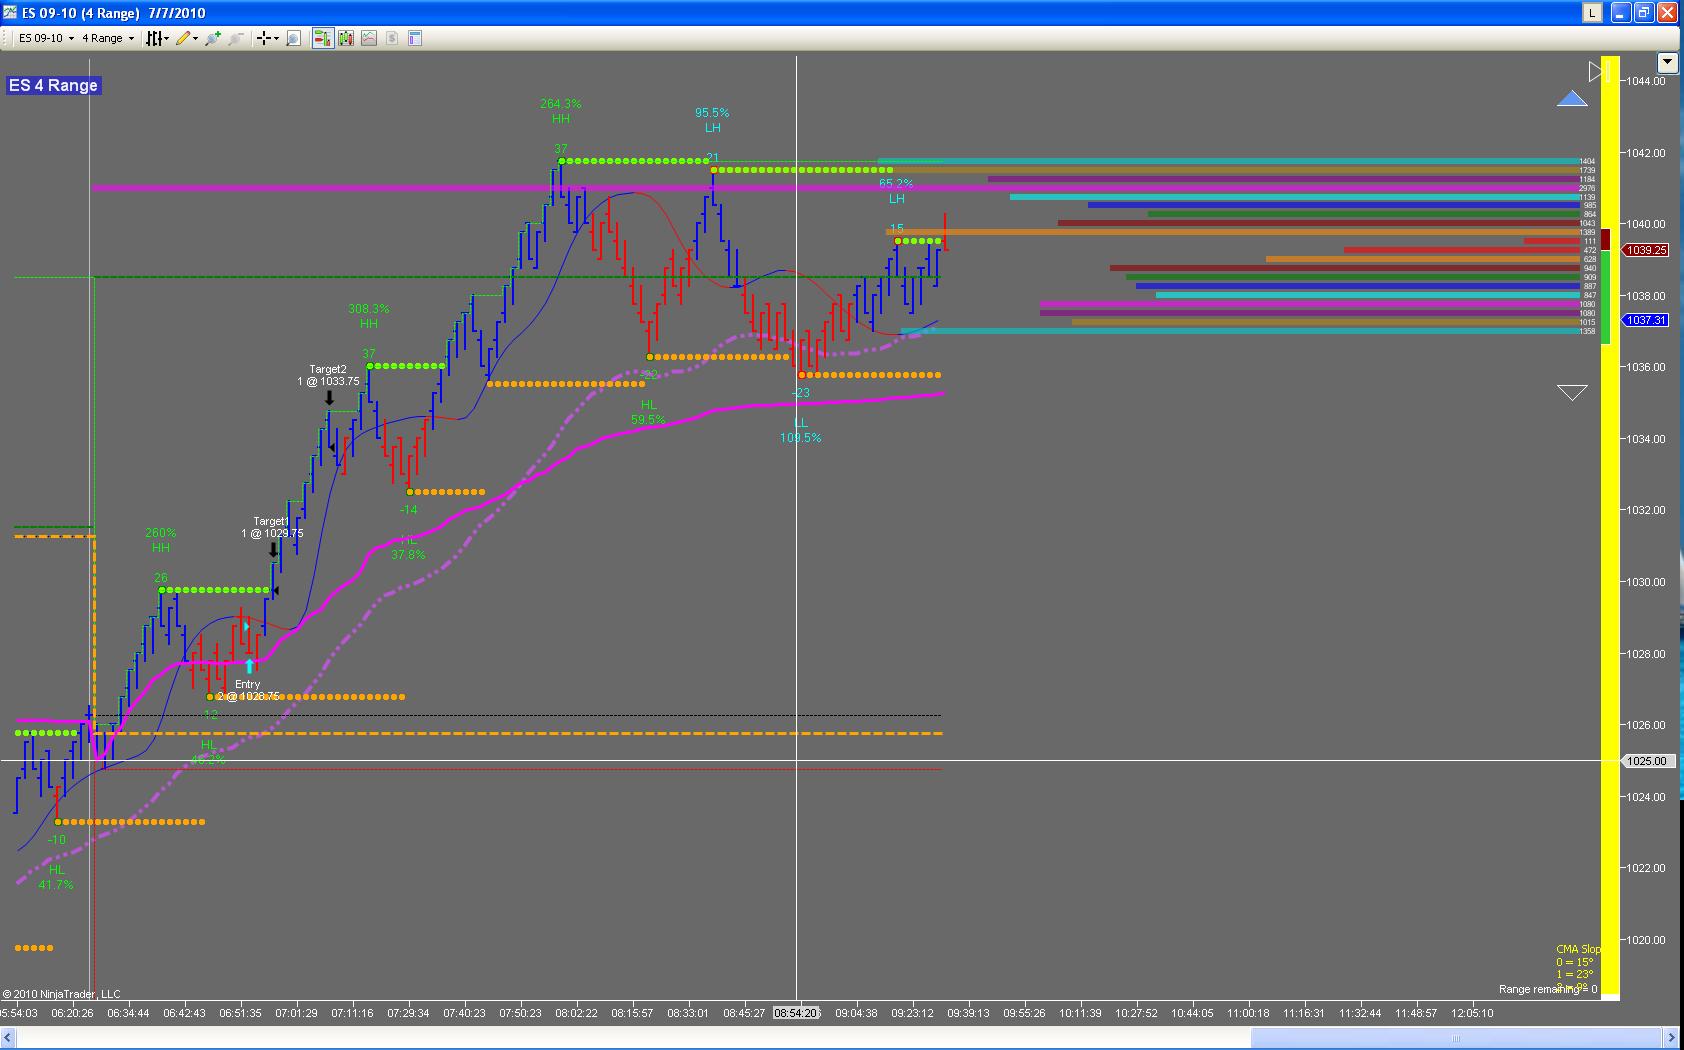
Task: Click the L link button in title bar
Action: pyautogui.click(x=1591, y=12)
